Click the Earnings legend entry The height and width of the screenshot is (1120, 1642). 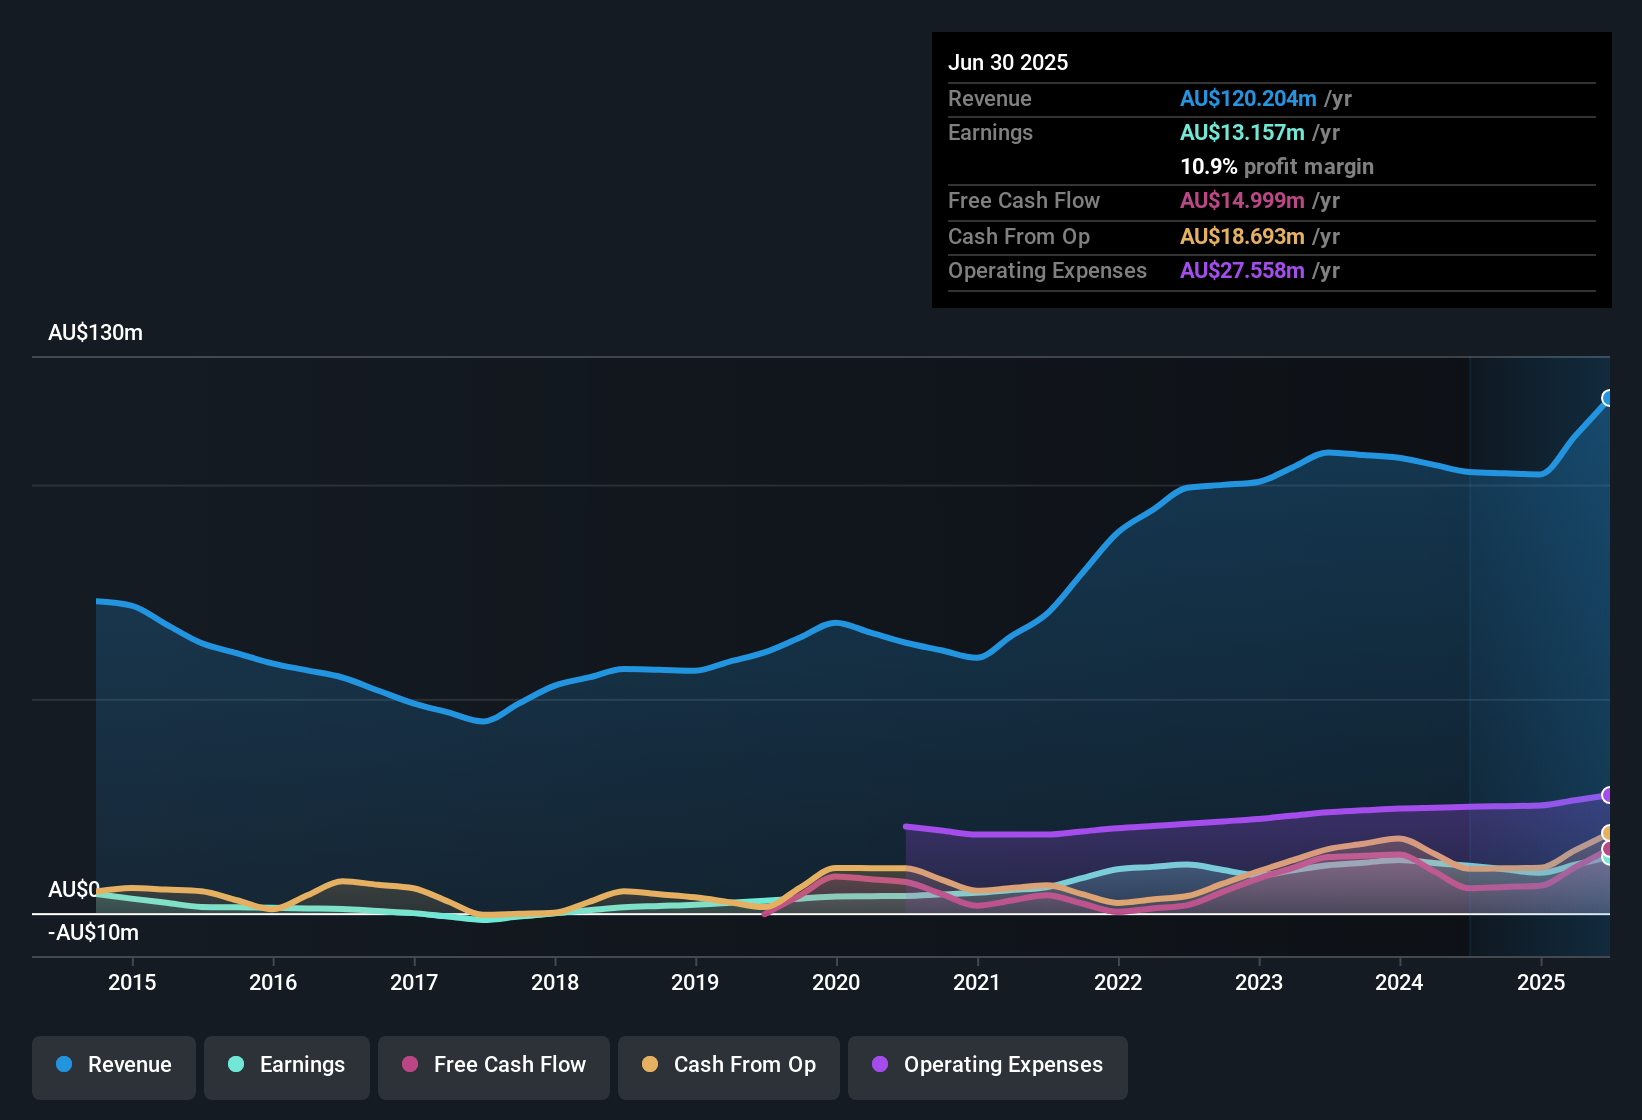coord(286,1065)
